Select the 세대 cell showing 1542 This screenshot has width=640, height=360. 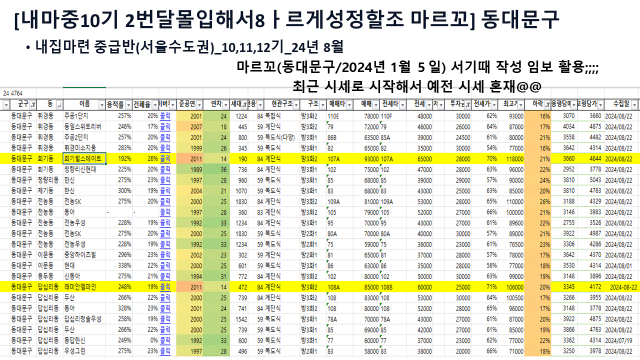238,319
